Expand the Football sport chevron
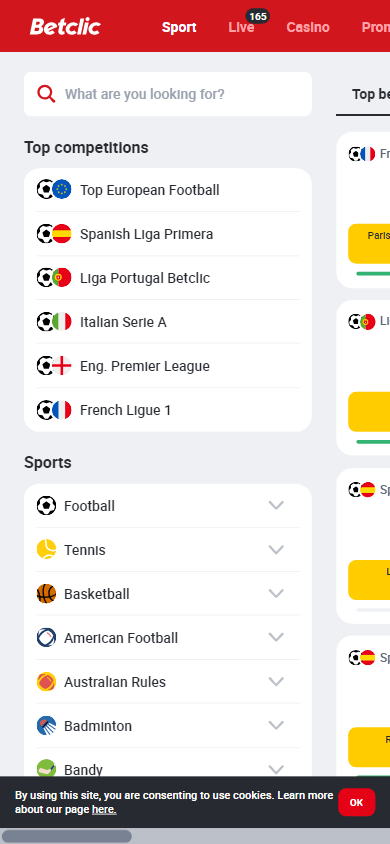 click(x=276, y=505)
